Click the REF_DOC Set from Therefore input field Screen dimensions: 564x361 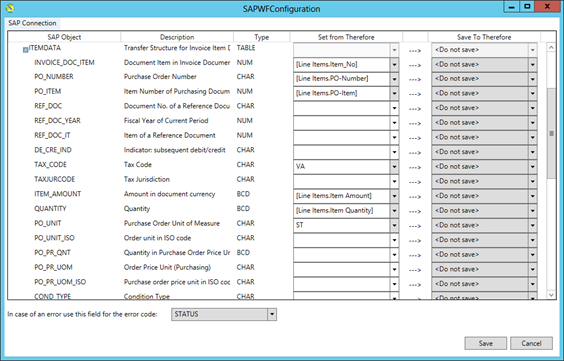pyautogui.click(x=342, y=108)
